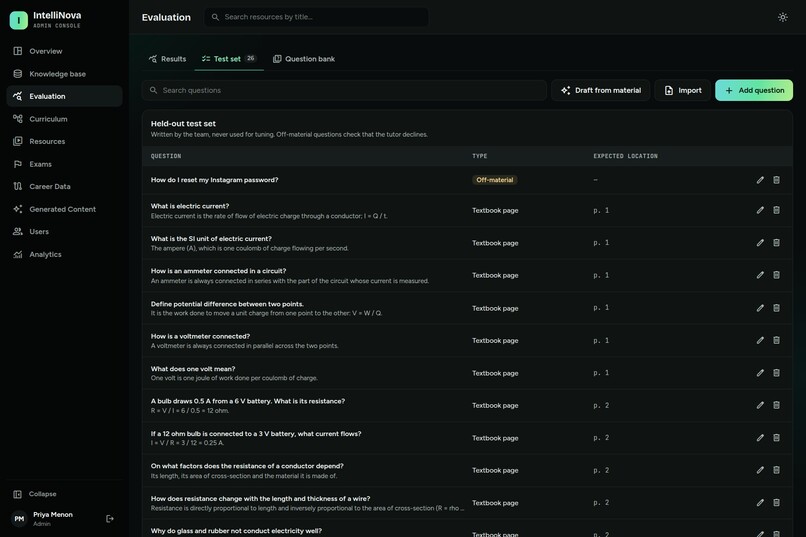Delete the ammeter connection question
This screenshot has width=806, height=537.
[776, 275]
